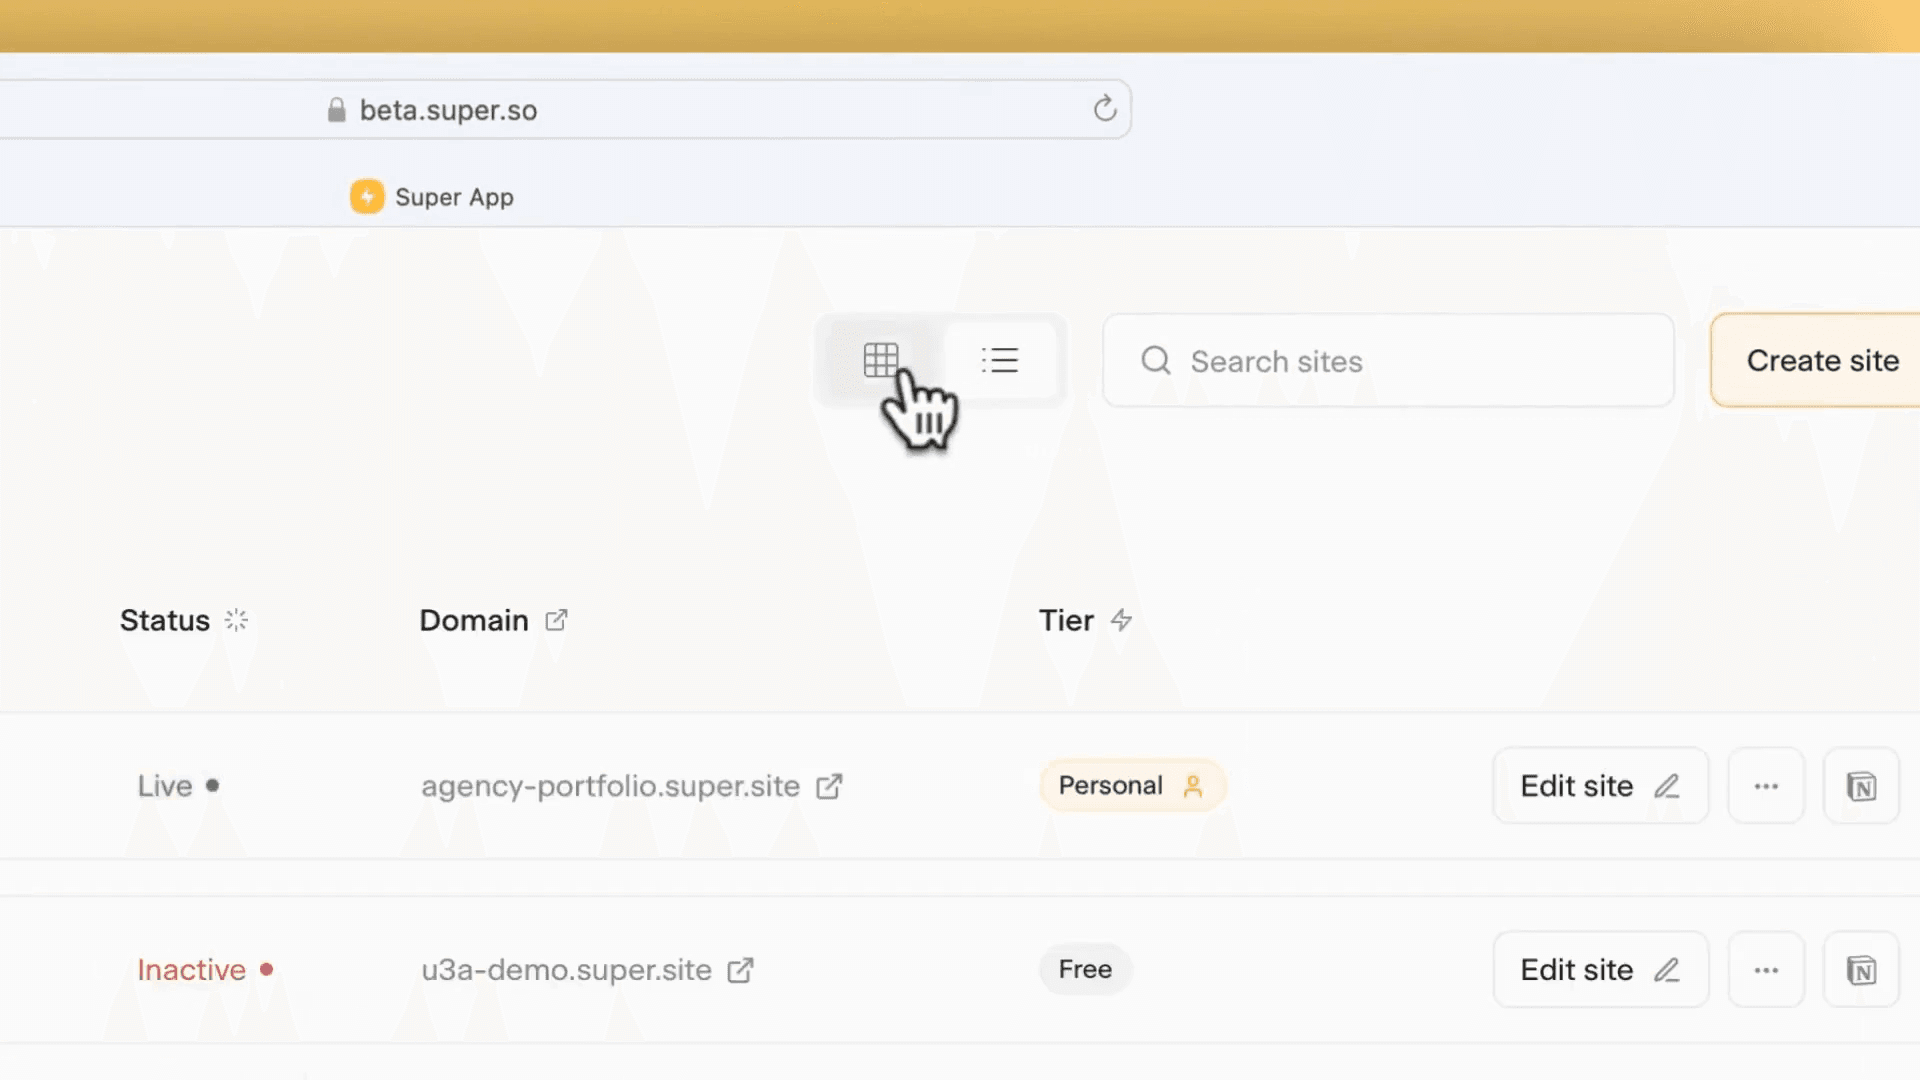Click the lock icon in address bar
The width and height of the screenshot is (1920, 1080).
pyautogui.click(x=337, y=110)
